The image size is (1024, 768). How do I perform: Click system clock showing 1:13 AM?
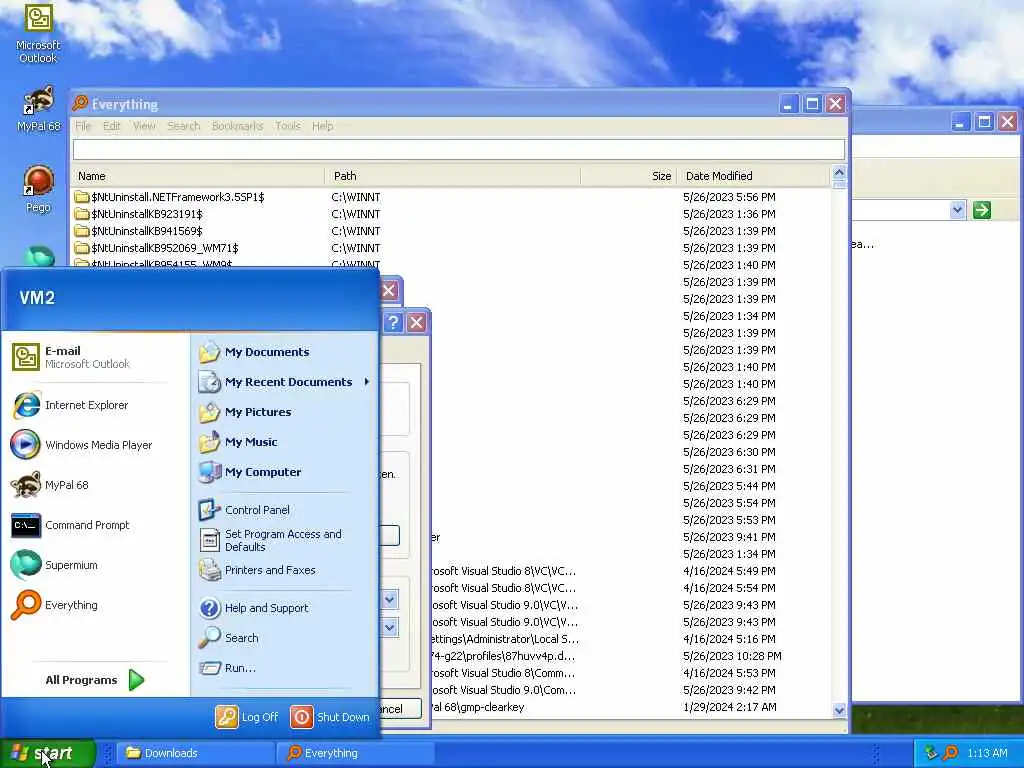(x=987, y=753)
